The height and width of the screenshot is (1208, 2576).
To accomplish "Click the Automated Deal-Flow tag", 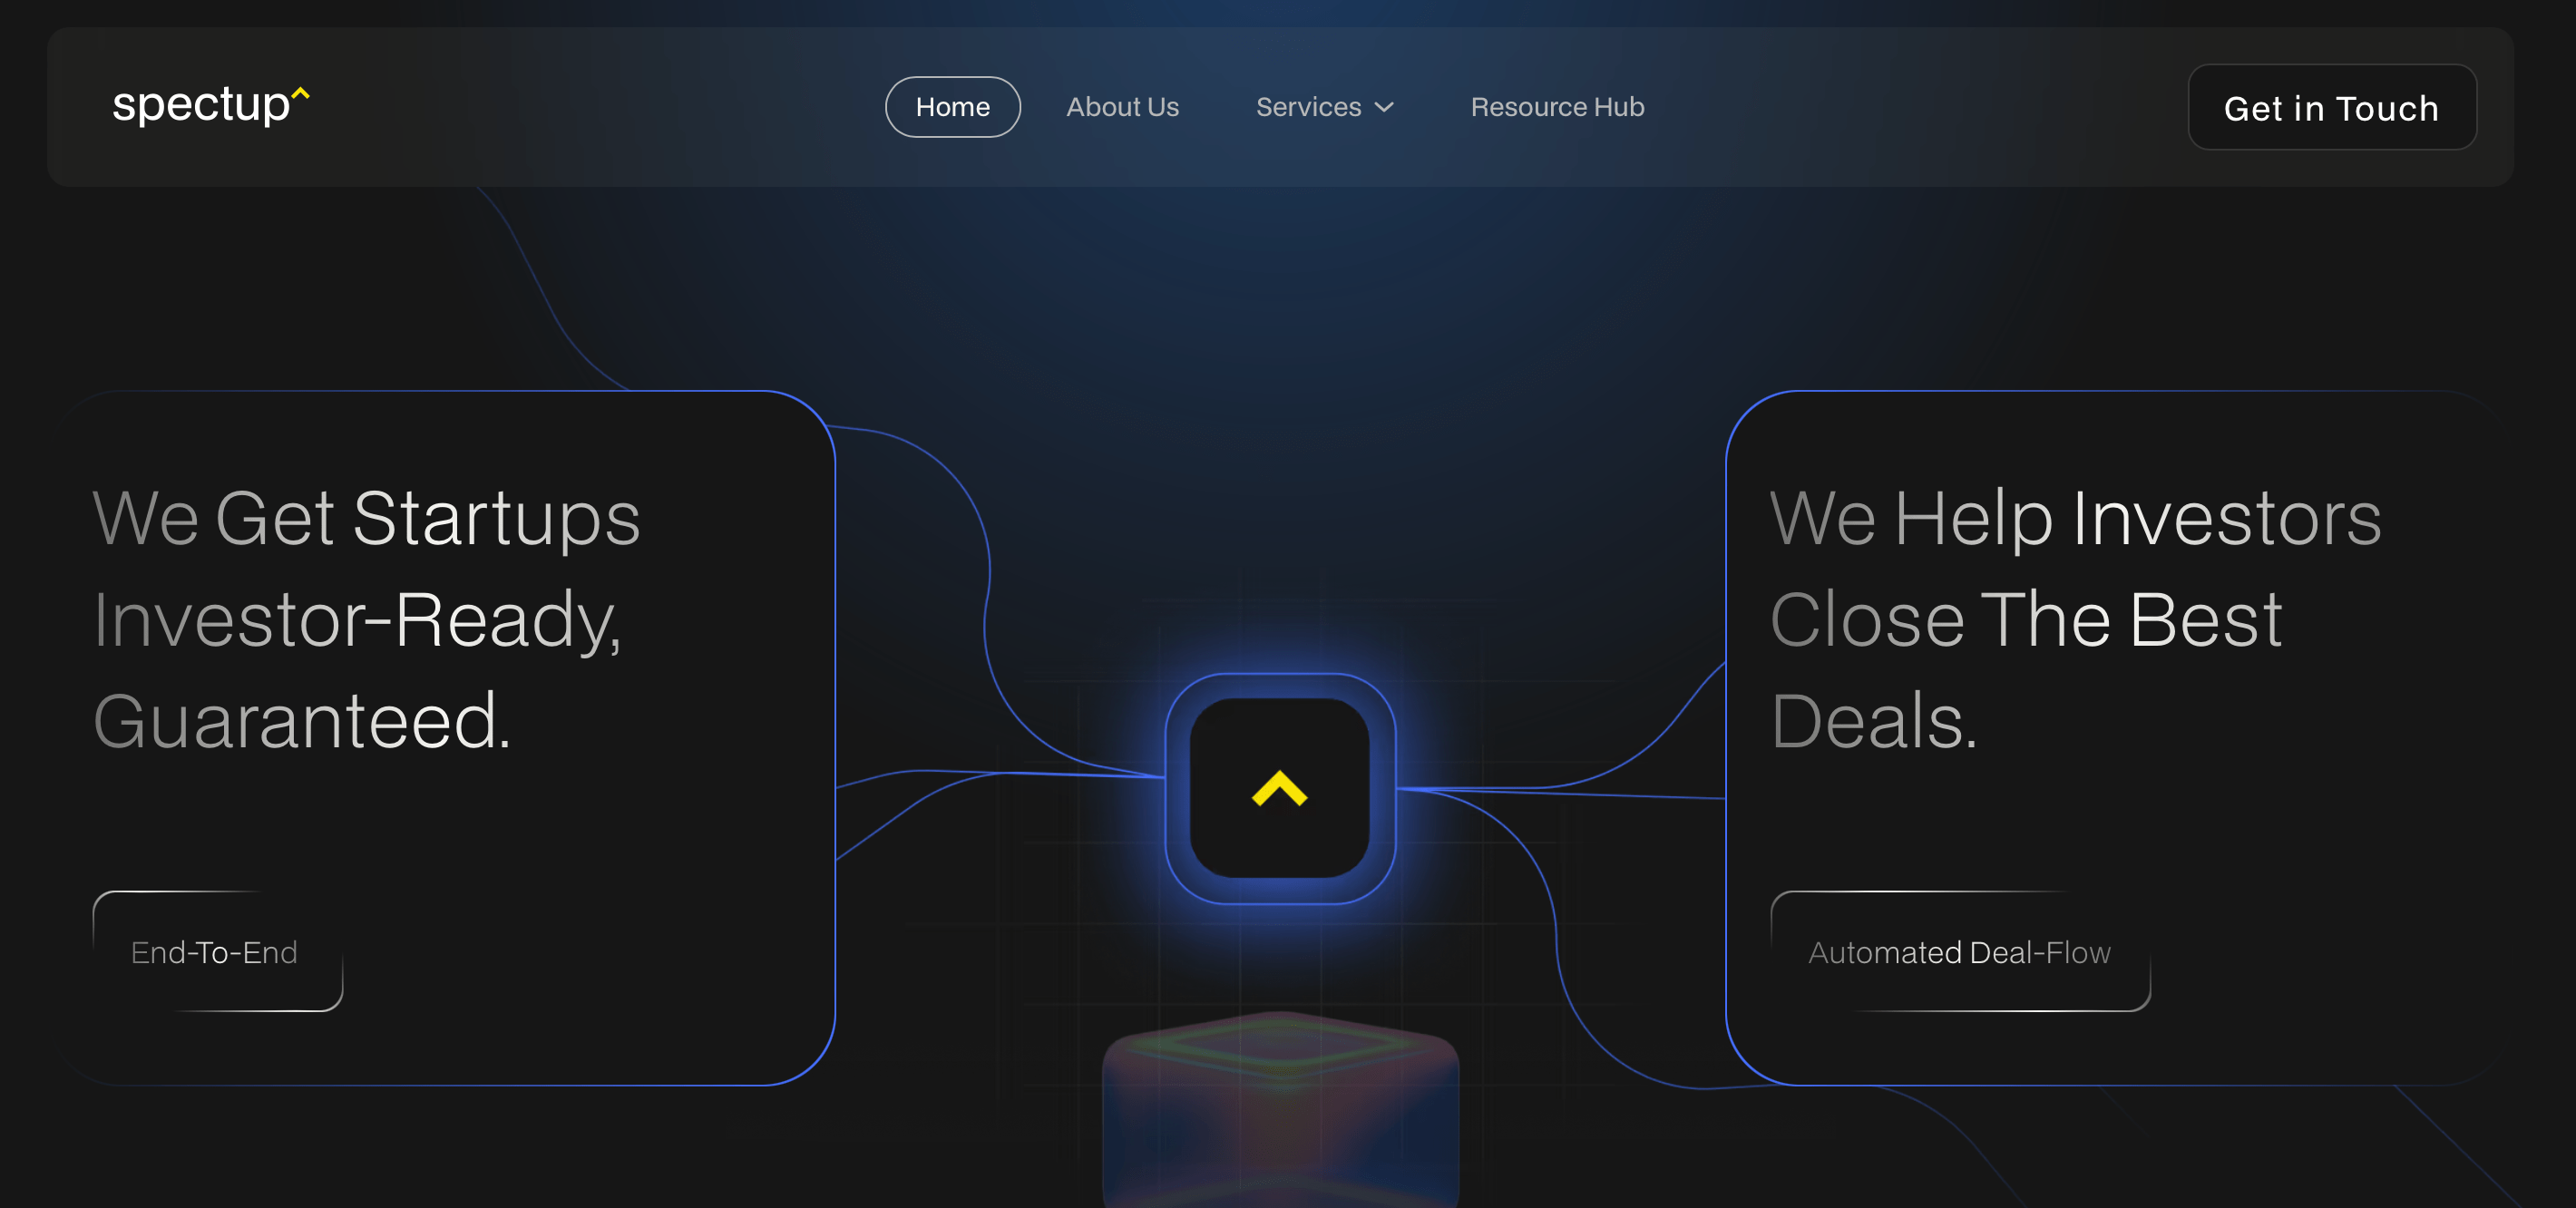I will [x=1958, y=952].
